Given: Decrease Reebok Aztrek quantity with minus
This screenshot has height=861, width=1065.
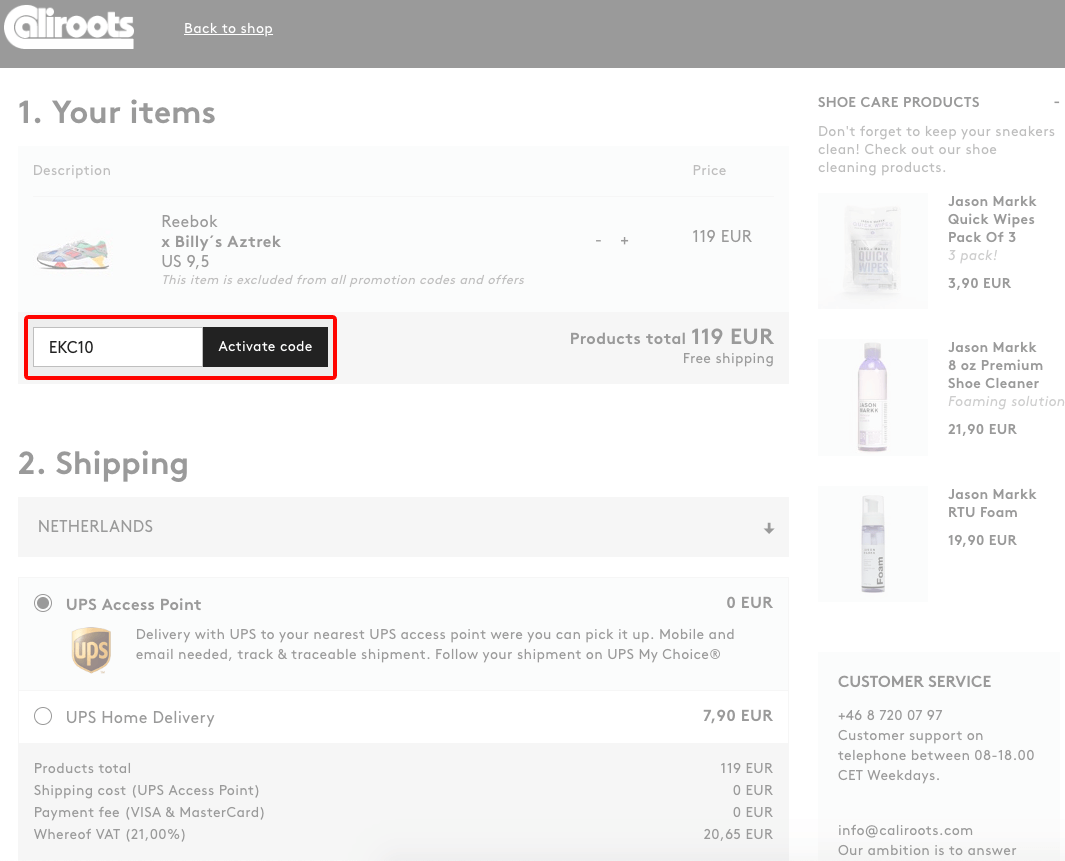Looking at the screenshot, I should pos(598,240).
